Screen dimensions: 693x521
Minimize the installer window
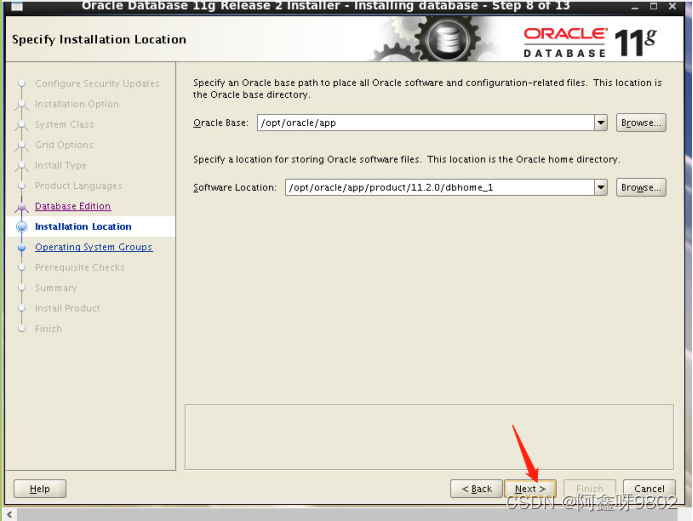click(x=635, y=7)
